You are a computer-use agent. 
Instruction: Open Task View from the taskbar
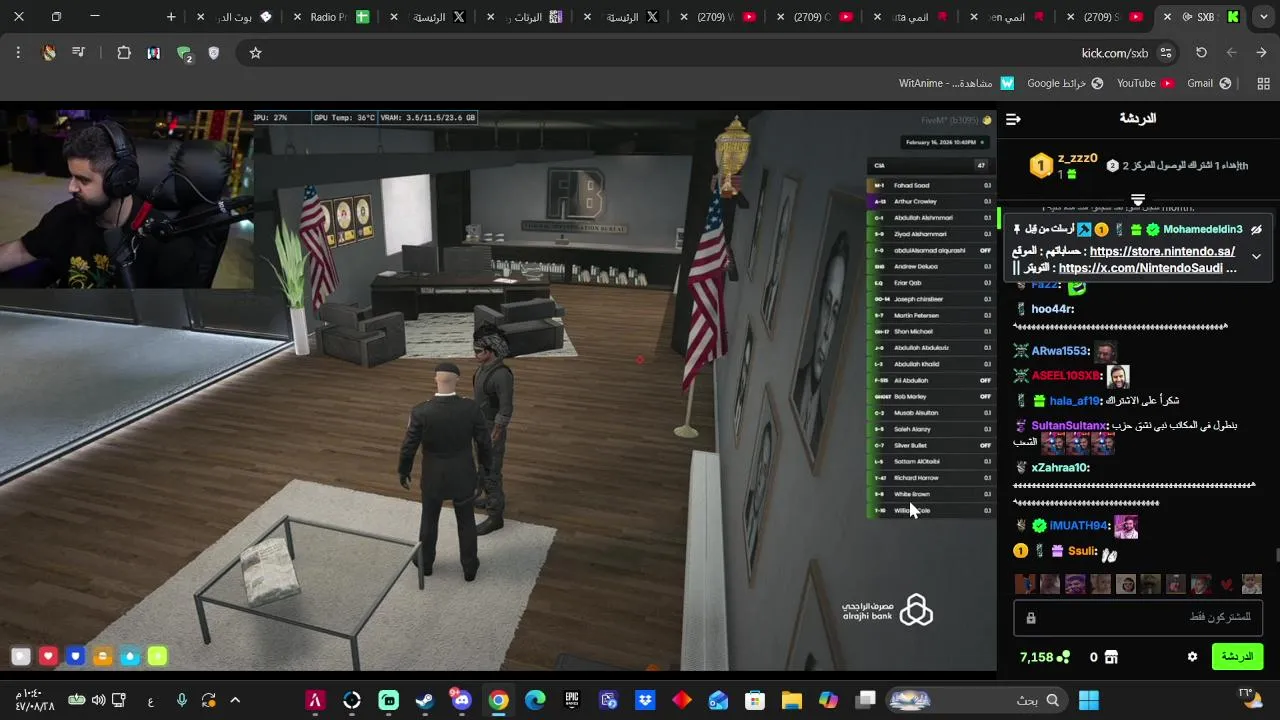(x=866, y=700)
